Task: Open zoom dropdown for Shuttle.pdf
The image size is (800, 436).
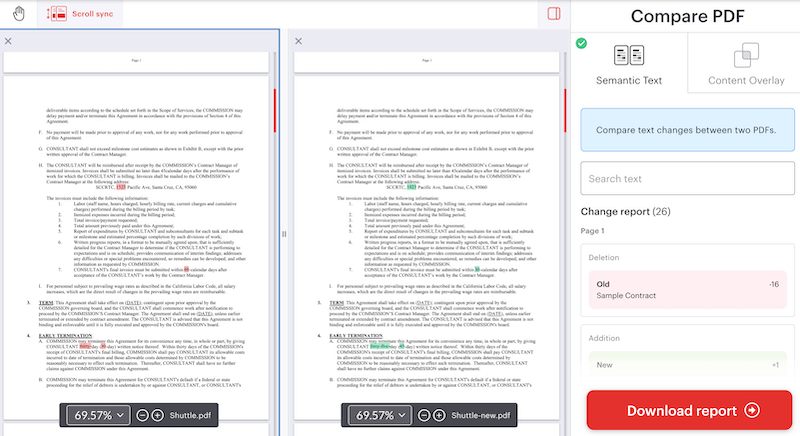Action: [98, 415]
